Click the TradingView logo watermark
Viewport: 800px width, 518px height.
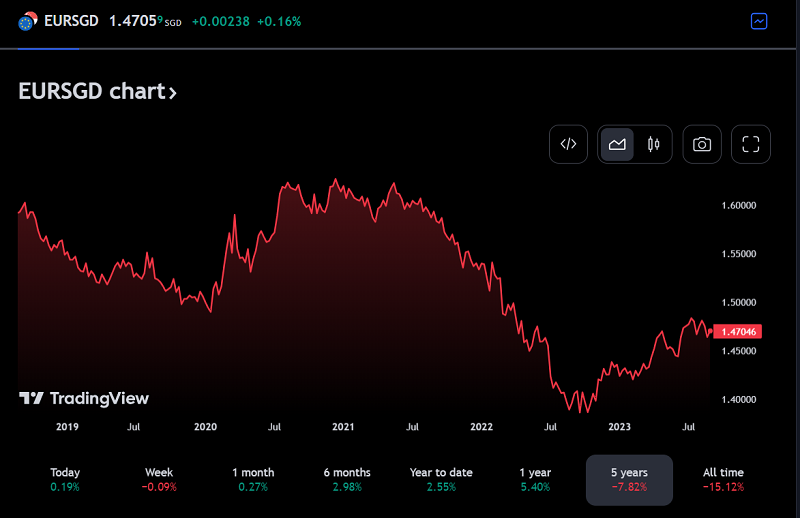[x=84, y=398]
